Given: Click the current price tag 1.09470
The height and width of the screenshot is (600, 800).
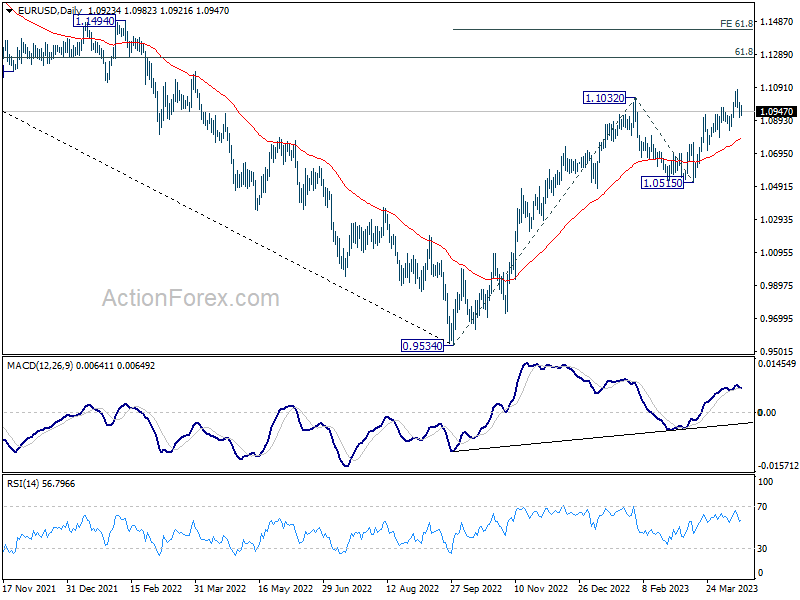Looking at the screenshot, I should click(777, 111).
